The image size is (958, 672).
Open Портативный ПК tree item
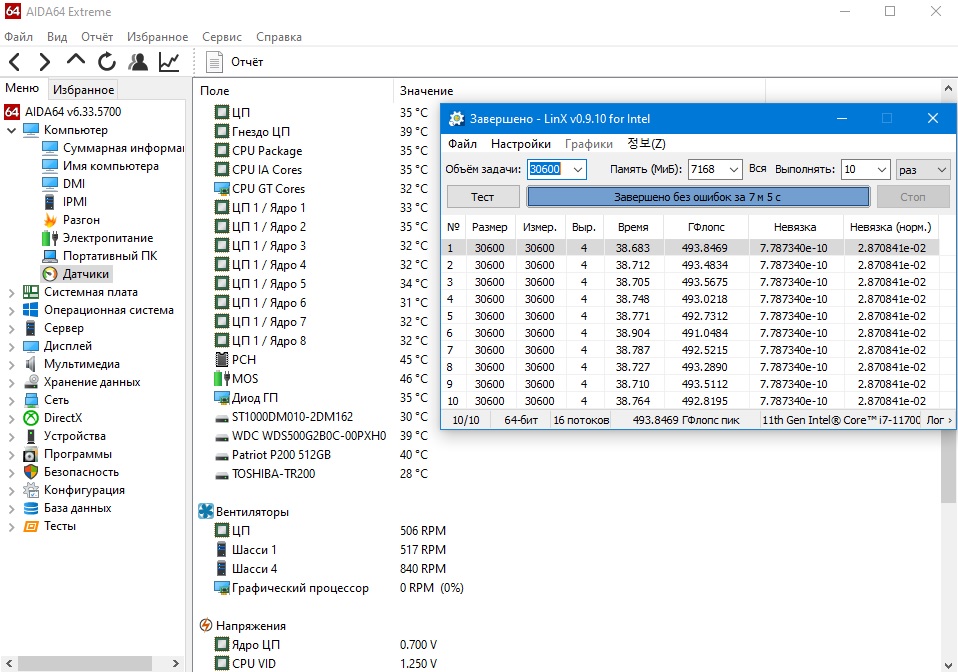tap(109, 255)
